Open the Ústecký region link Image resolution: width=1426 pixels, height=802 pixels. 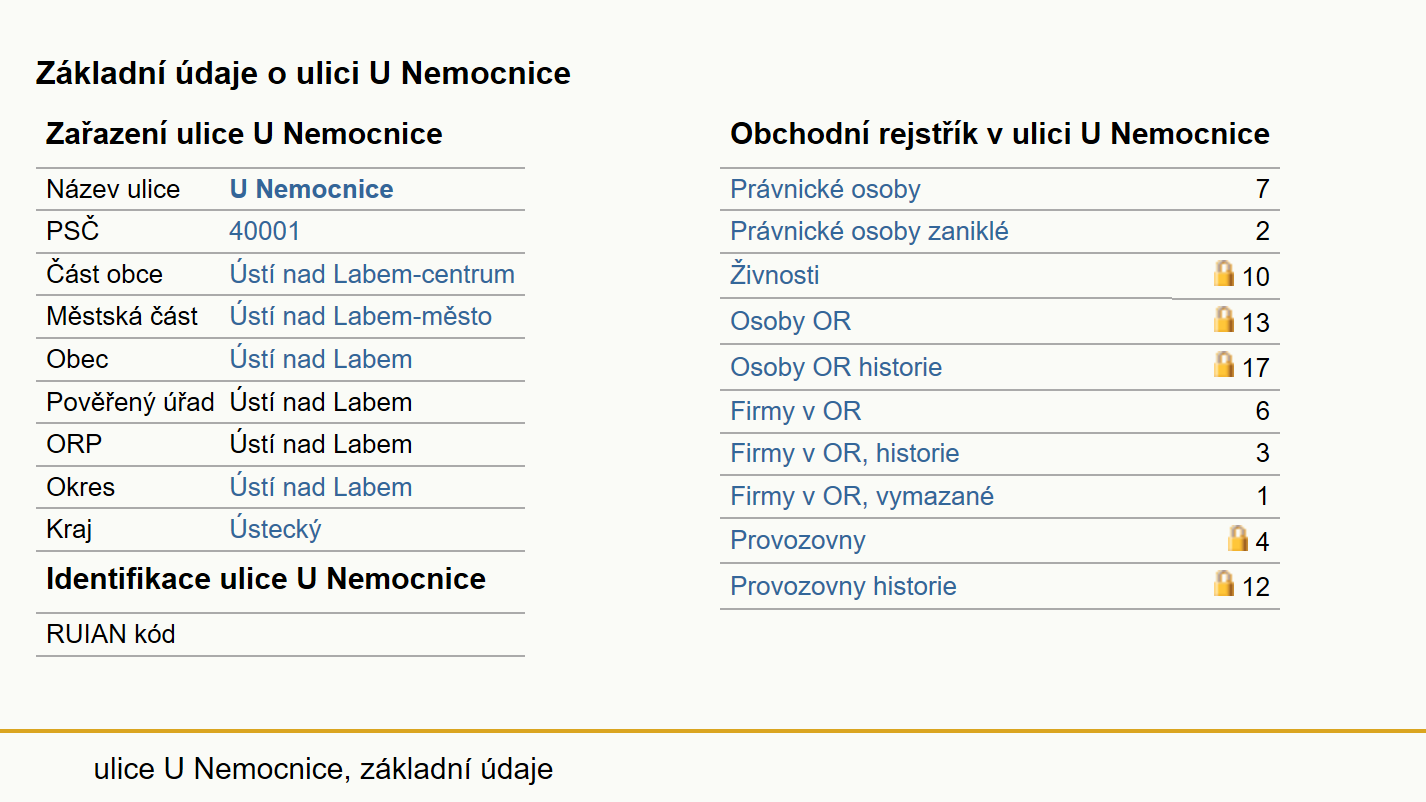click(275, 529)
